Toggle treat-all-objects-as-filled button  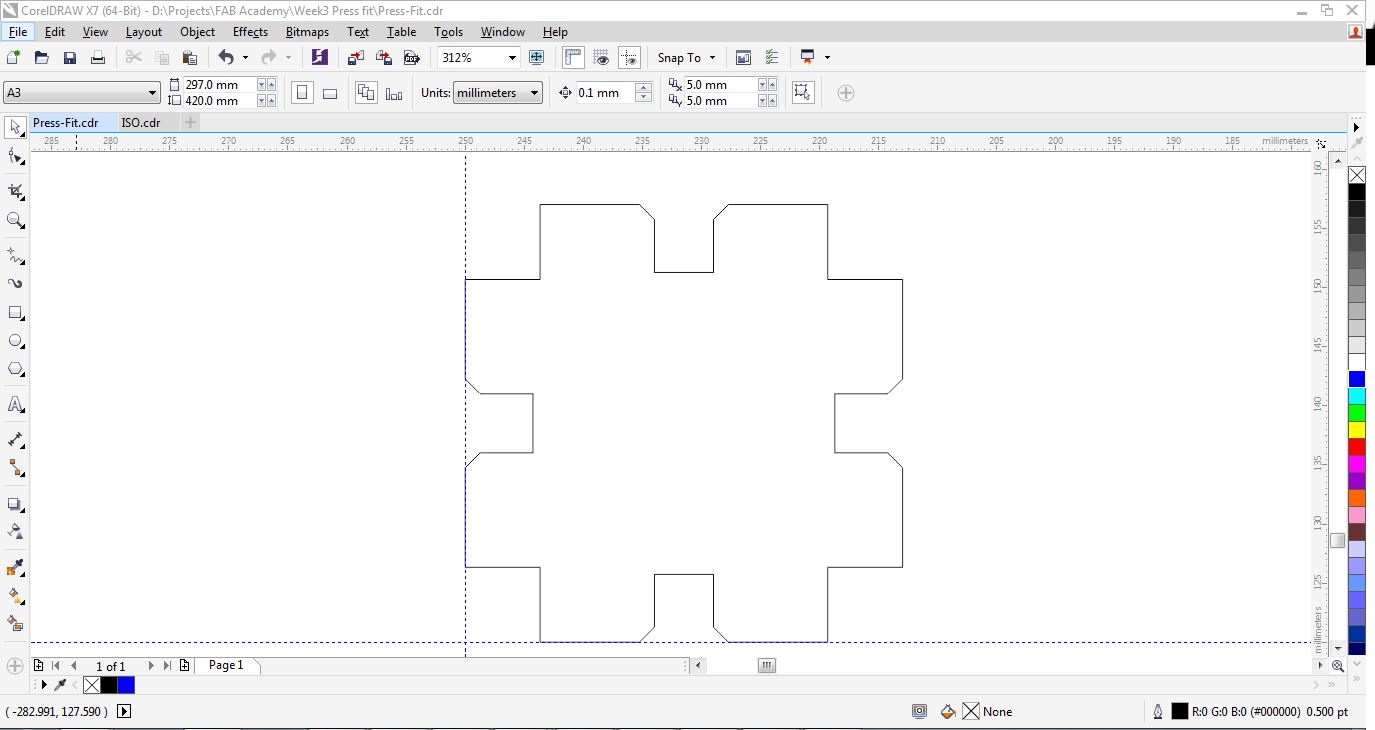[802, 93]
